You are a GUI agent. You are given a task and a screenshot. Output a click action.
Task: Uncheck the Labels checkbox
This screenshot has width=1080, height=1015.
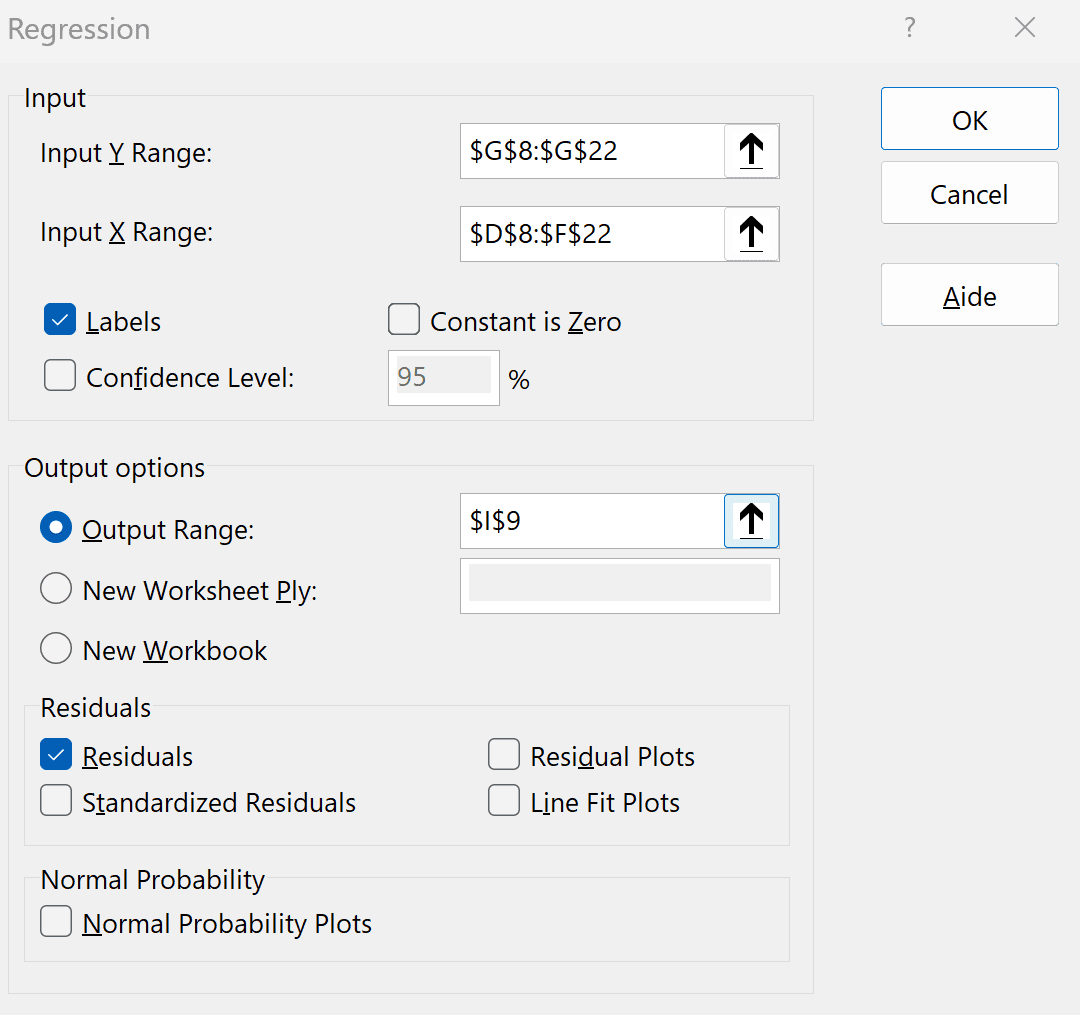(x=60, y=321)
